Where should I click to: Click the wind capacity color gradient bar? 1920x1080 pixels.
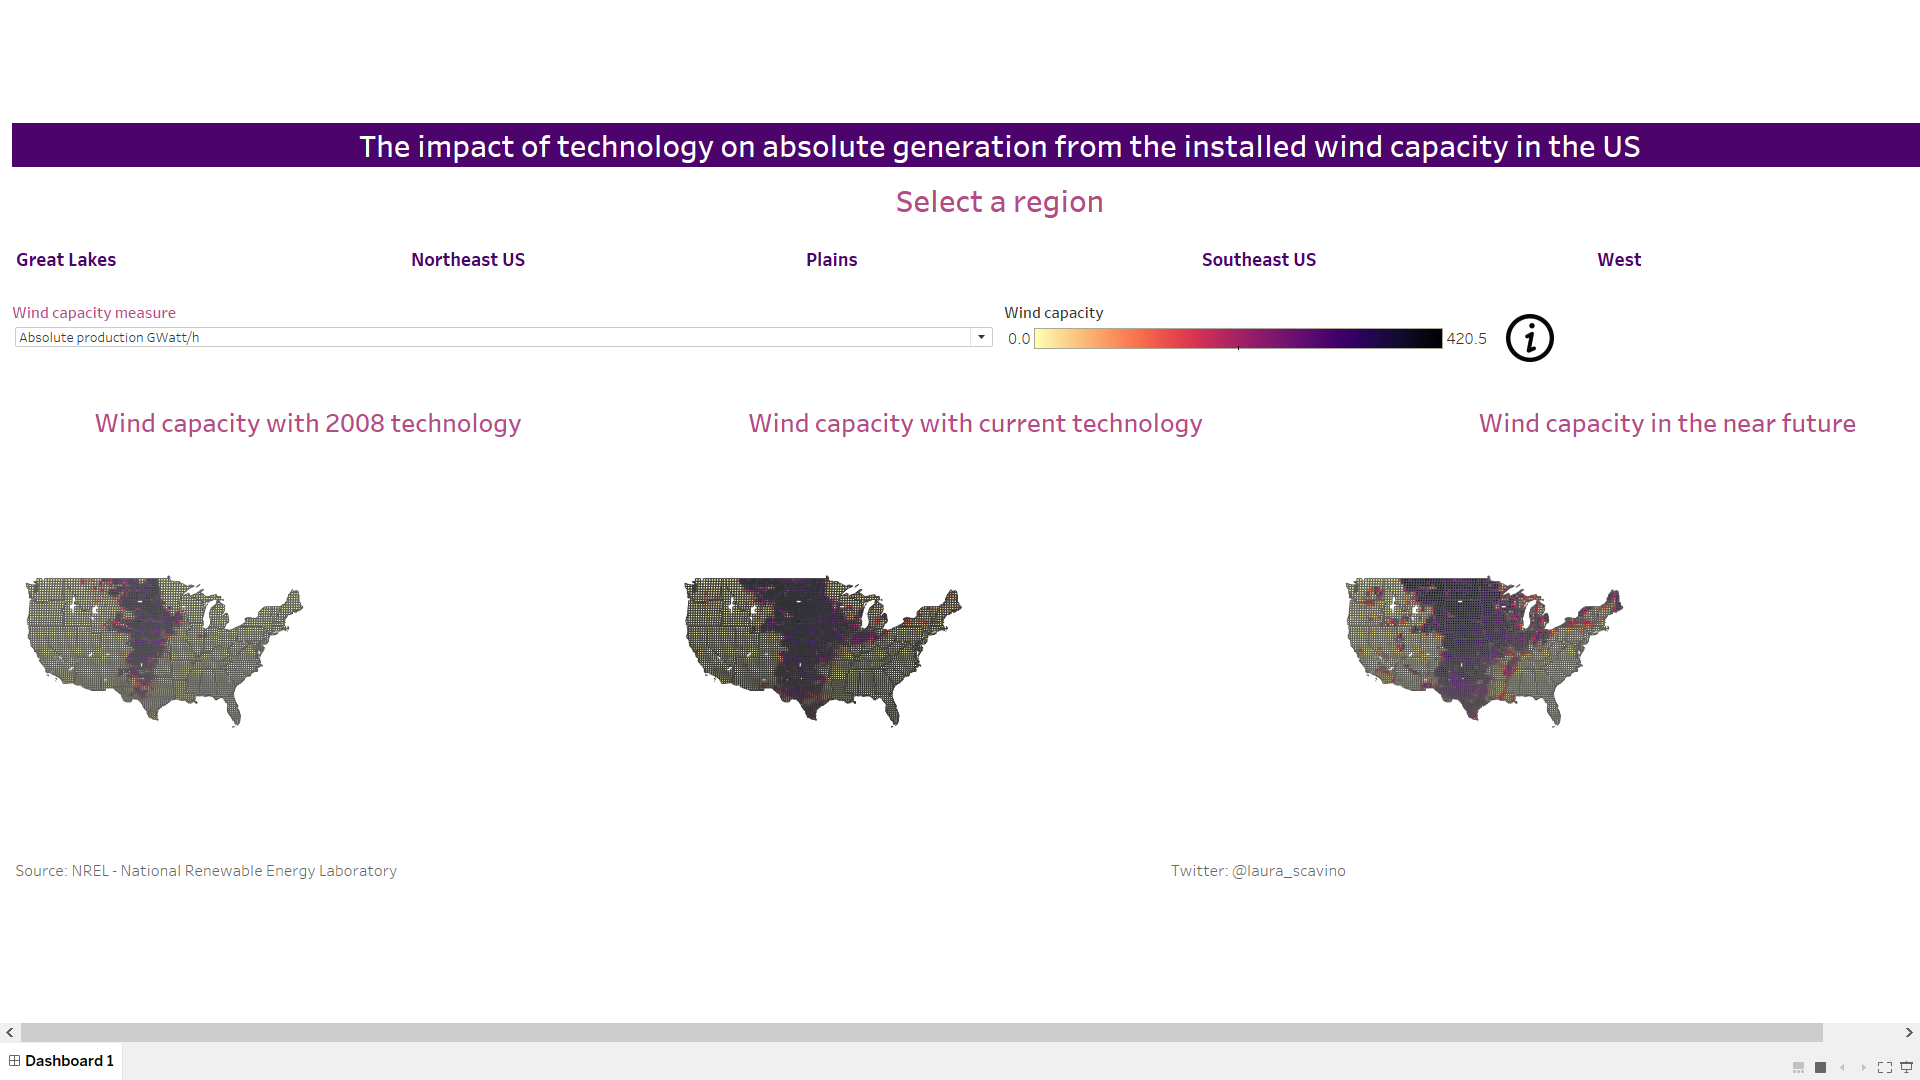point(1237,338)
